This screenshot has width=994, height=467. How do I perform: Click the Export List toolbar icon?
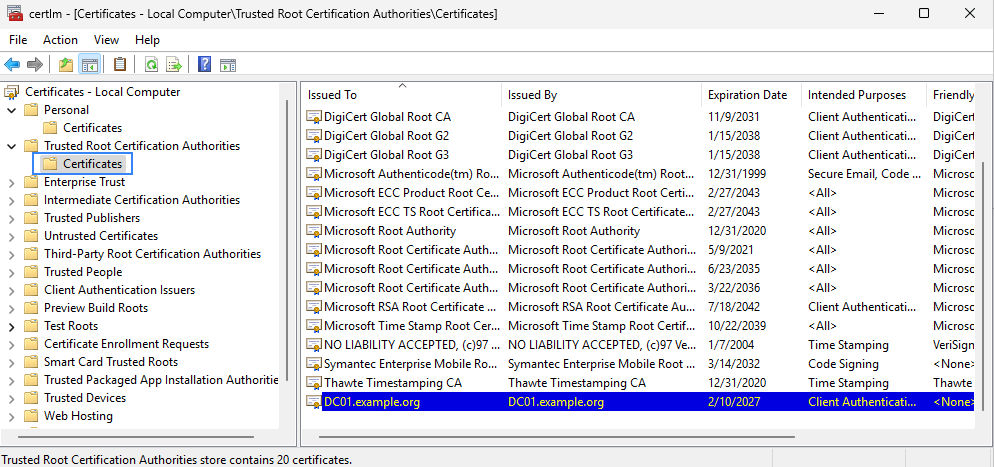click(x=174, y=64)
